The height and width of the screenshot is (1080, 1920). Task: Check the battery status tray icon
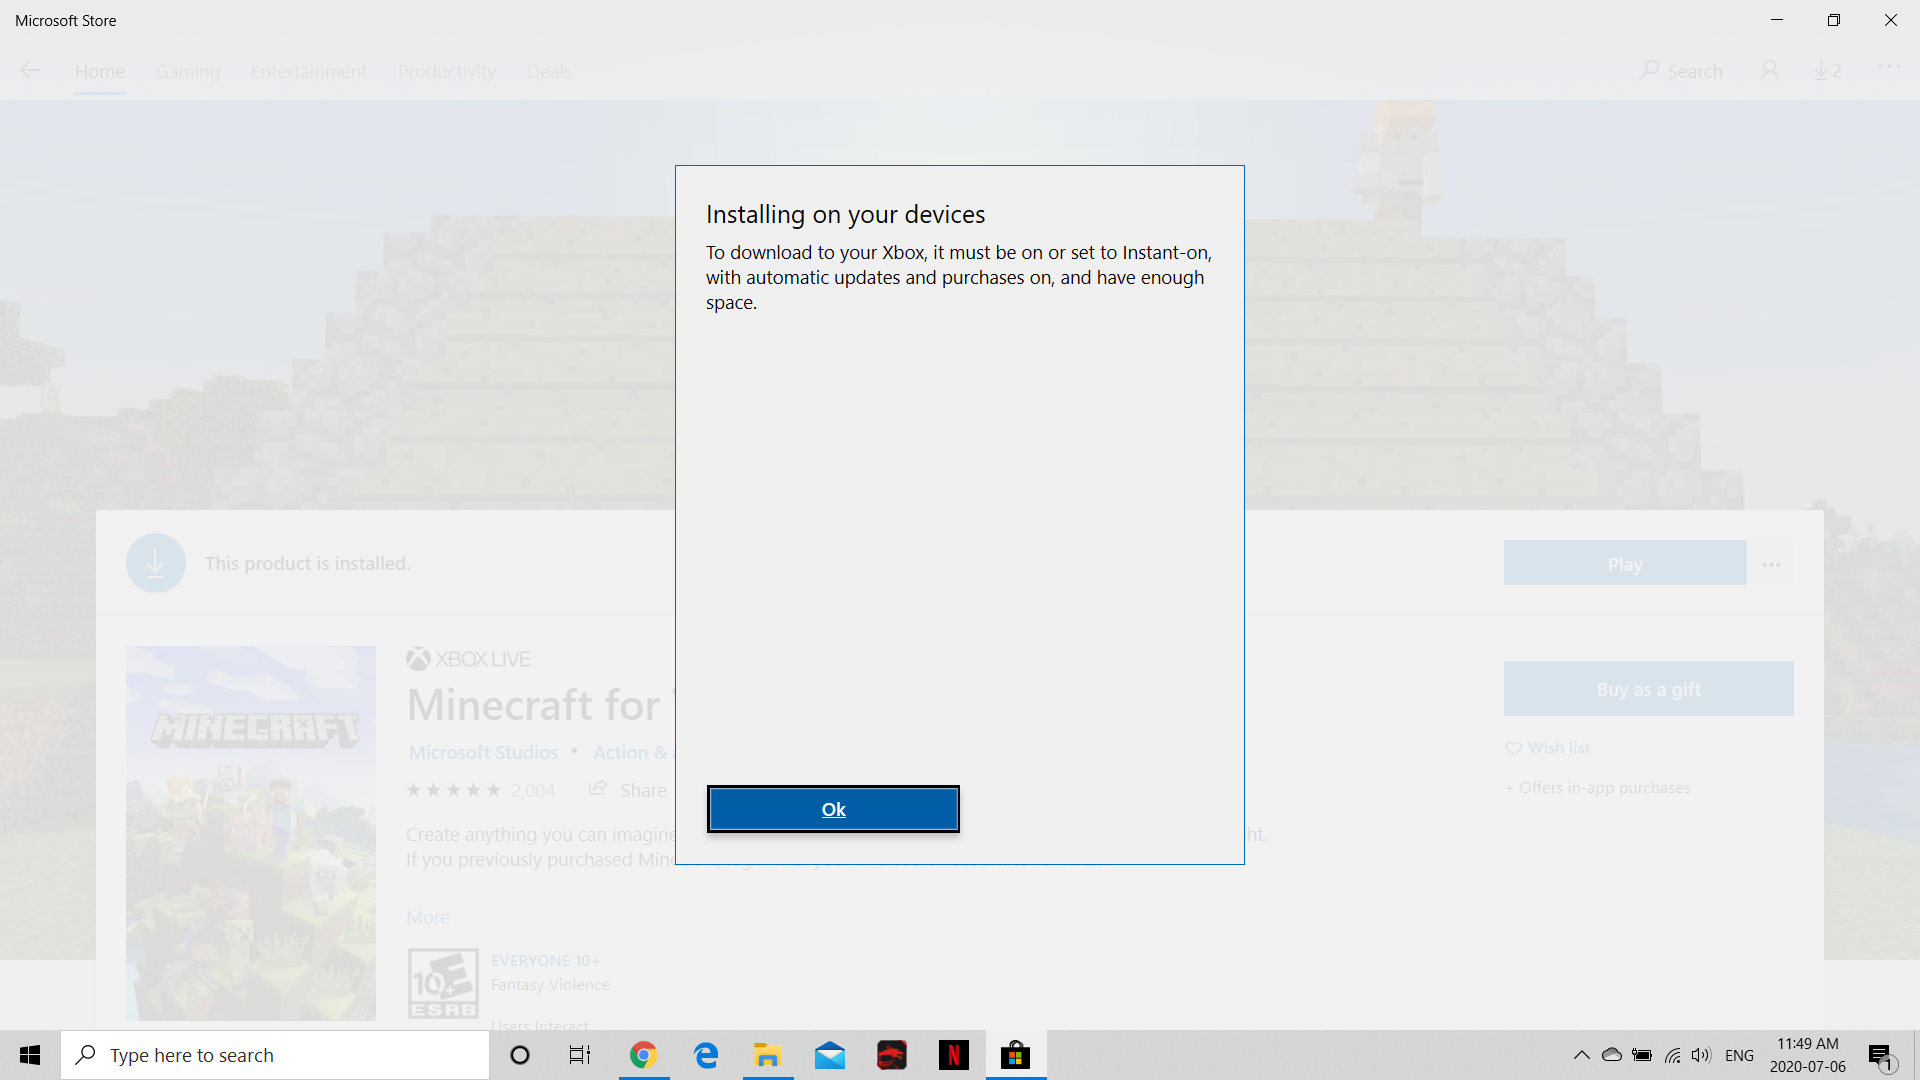[x=1642, y=1055]
